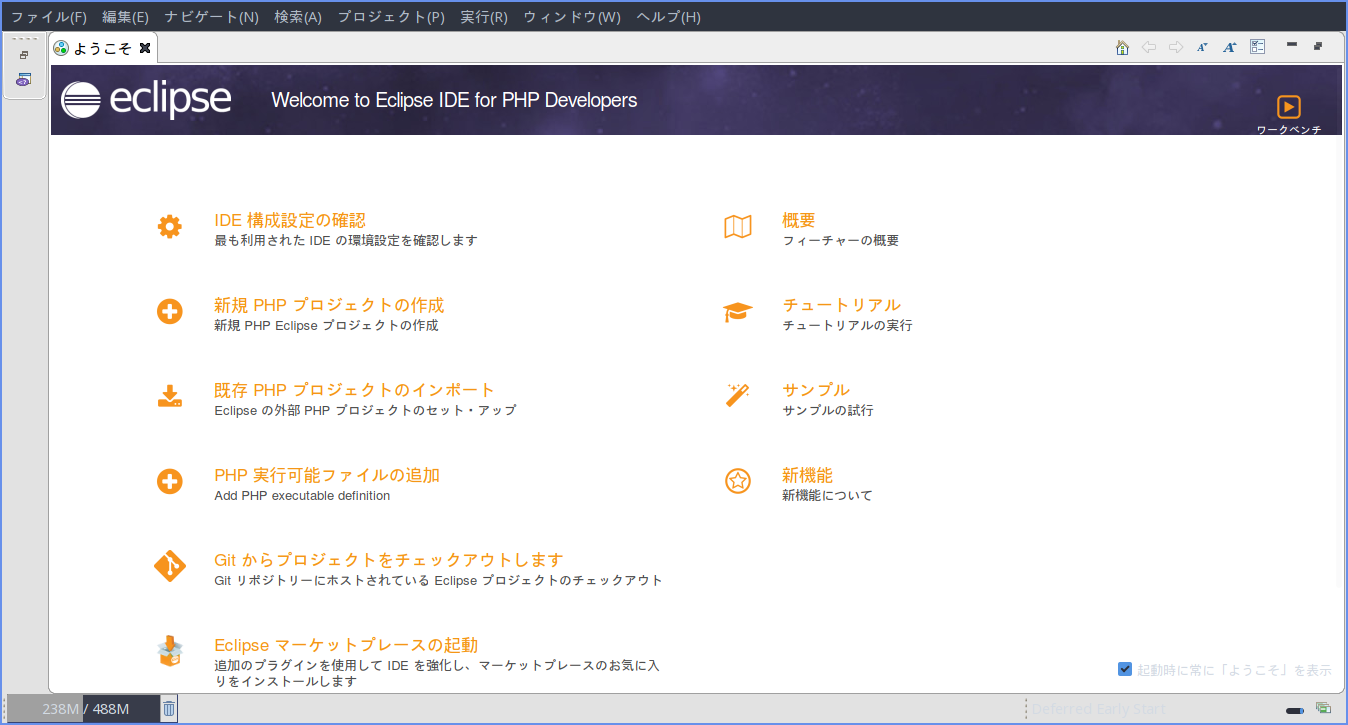The width and height of the screenshot is (1348, 725).
Task: Maximize the welcome view
Action: coord(1319,46)
